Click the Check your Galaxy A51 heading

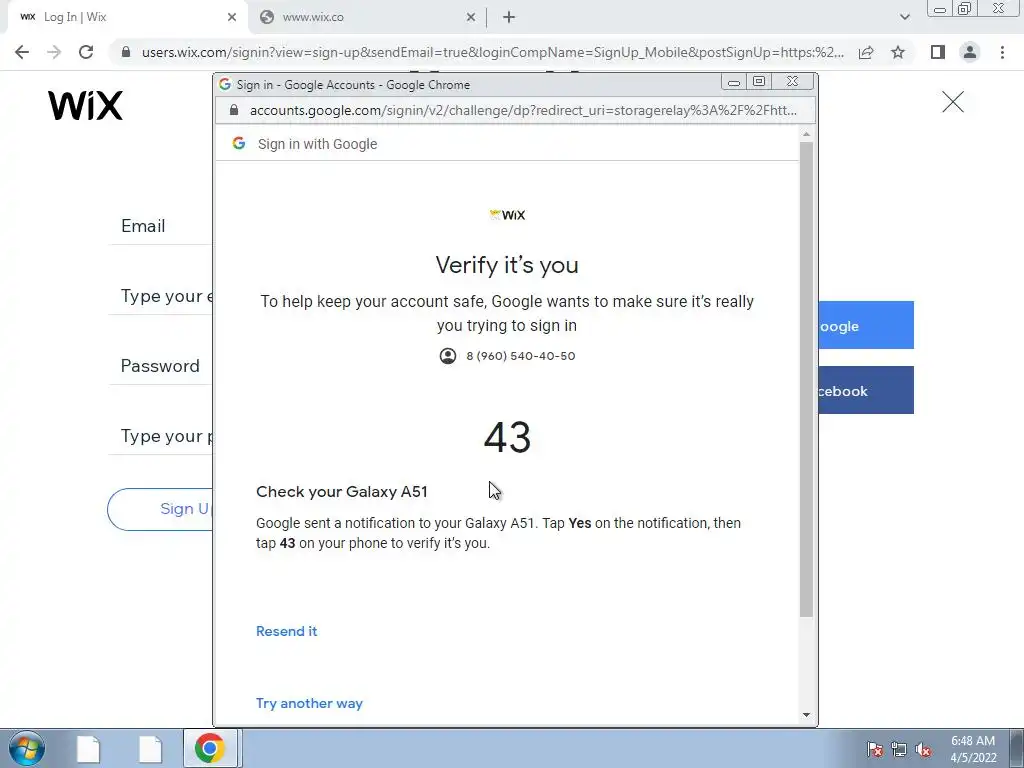coord(342,492)
